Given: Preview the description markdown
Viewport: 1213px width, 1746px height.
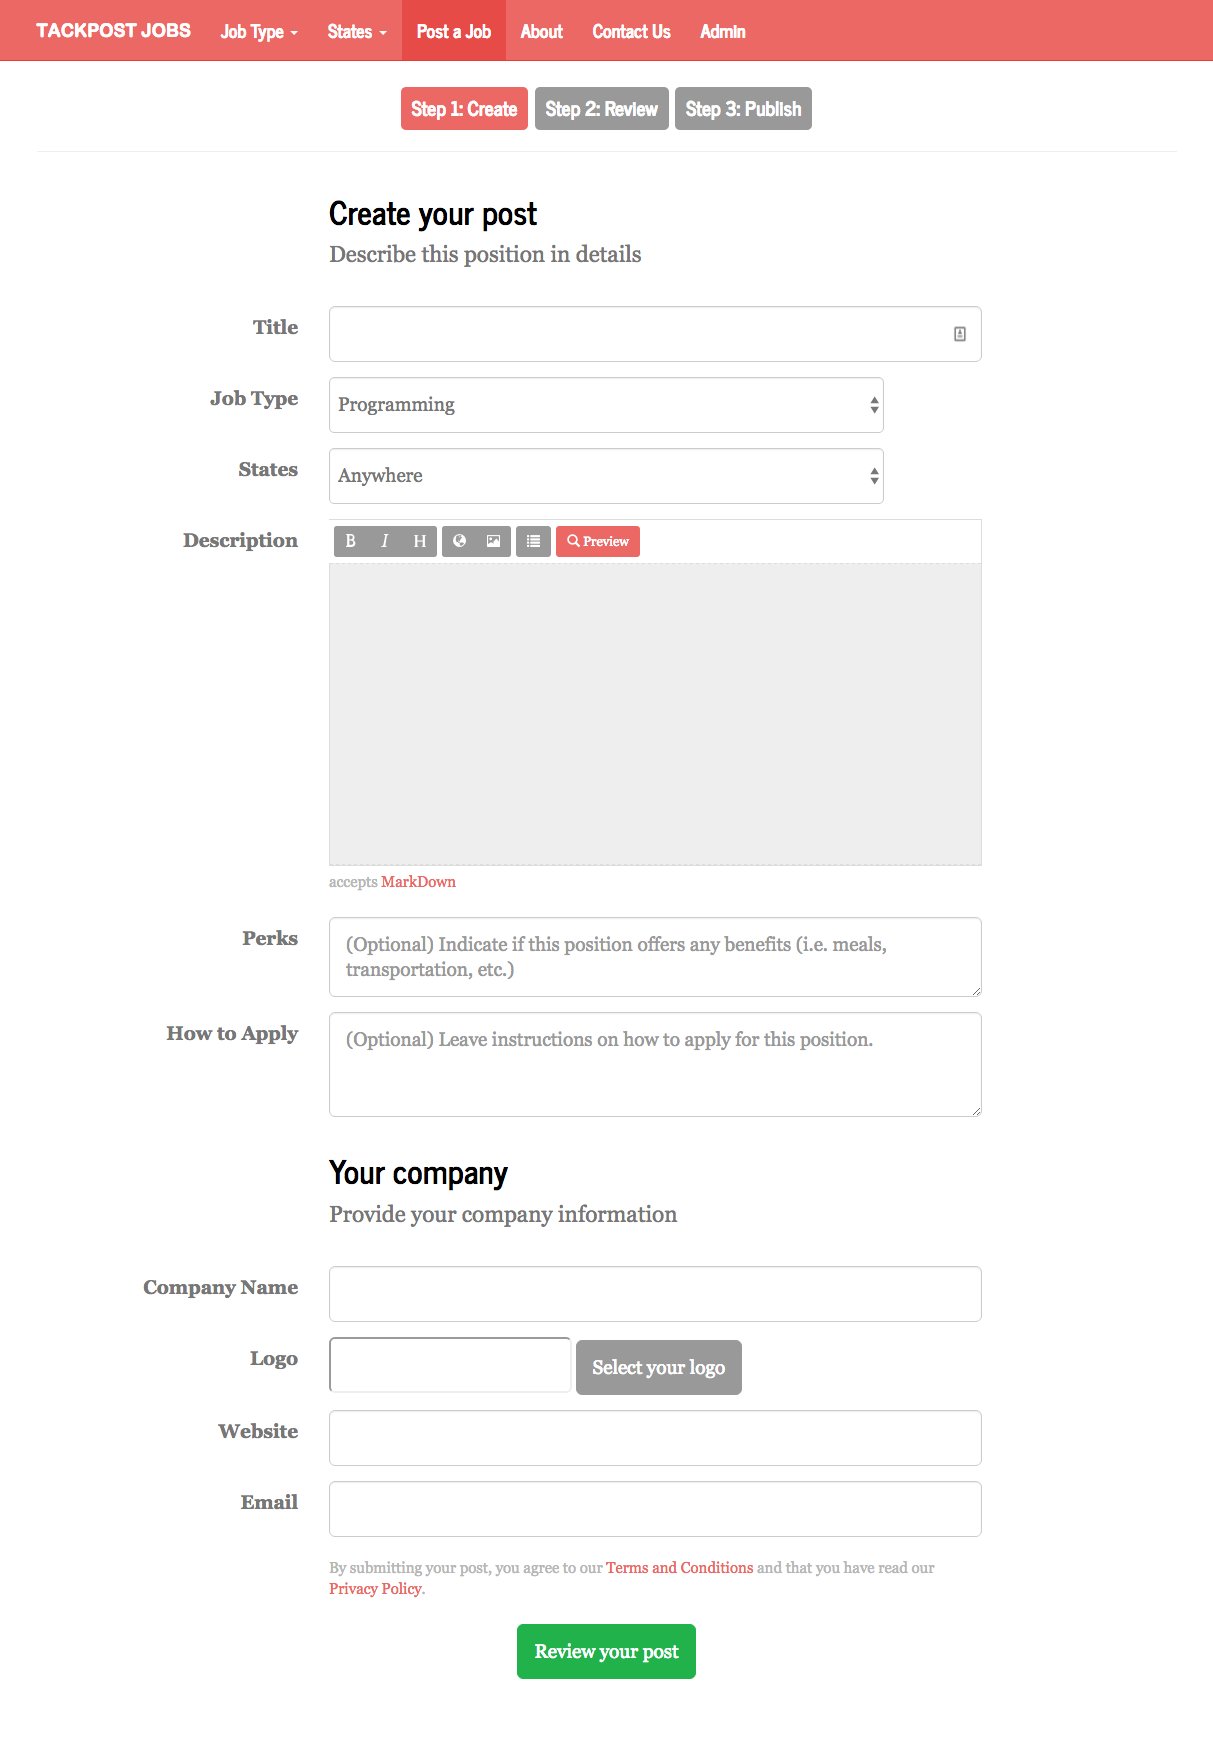Looking at the screenshot, I should (598, 541).
